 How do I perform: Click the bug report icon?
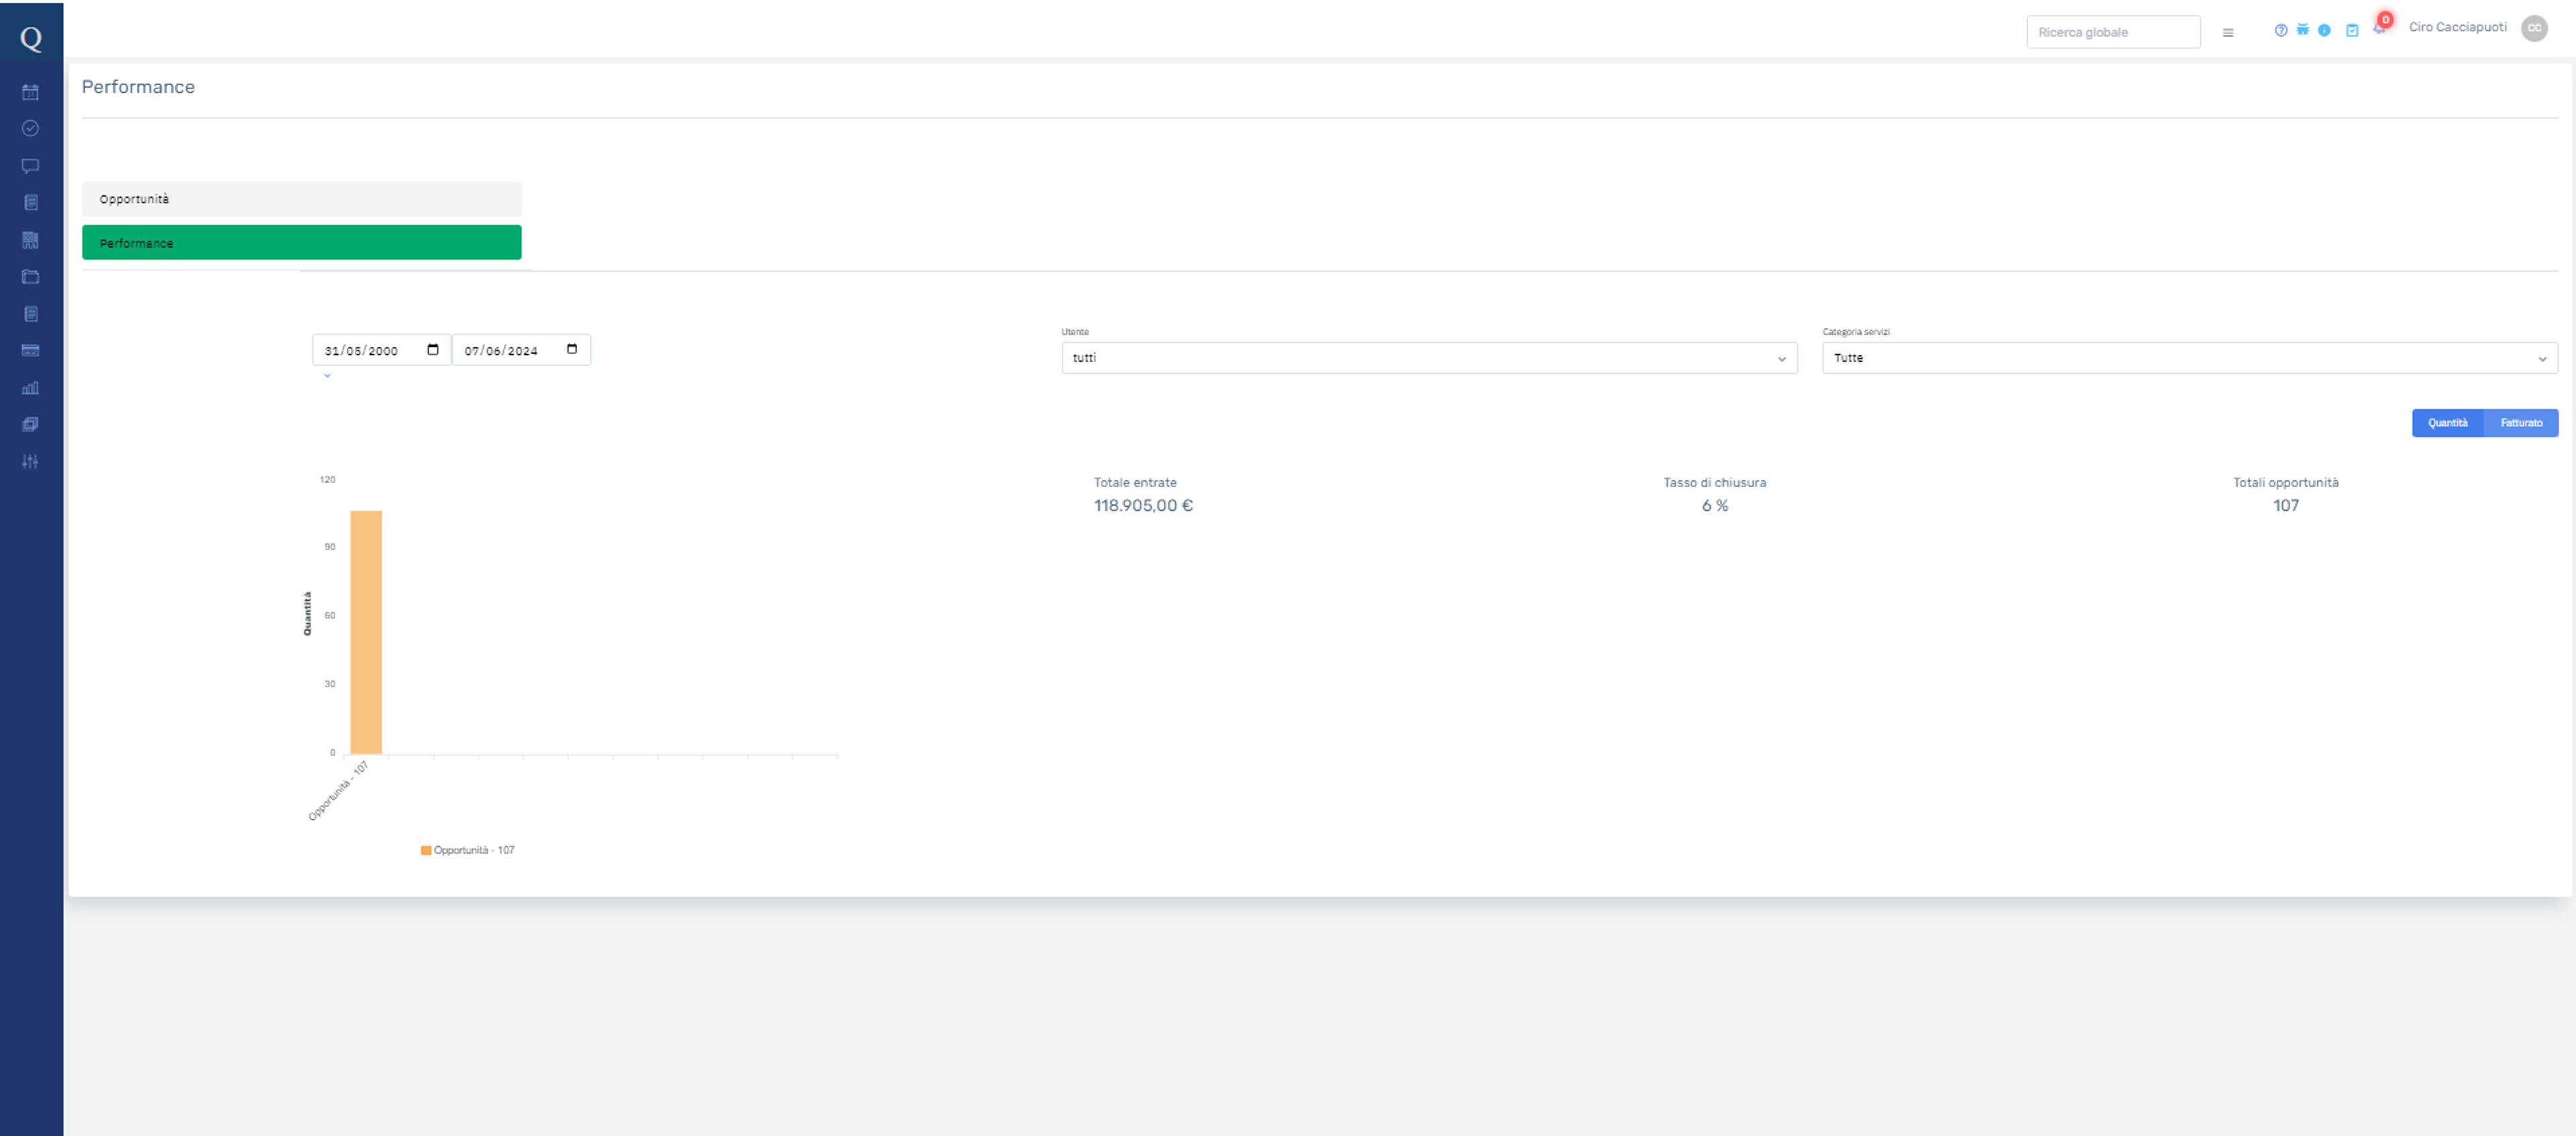pos(2302,29)
